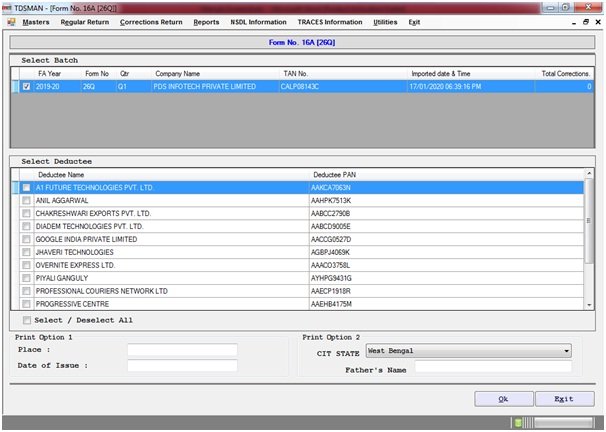Click the form icon beside Masters menu
This screenshot has height=432, width=606.
[x=10, y=21]
